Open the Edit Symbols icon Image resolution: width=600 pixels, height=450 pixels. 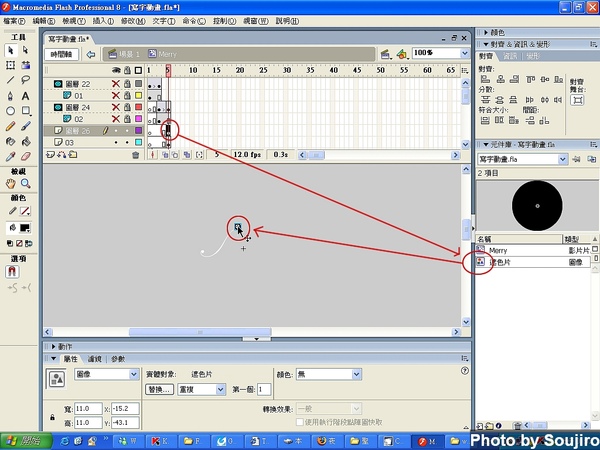click(402, 54)
